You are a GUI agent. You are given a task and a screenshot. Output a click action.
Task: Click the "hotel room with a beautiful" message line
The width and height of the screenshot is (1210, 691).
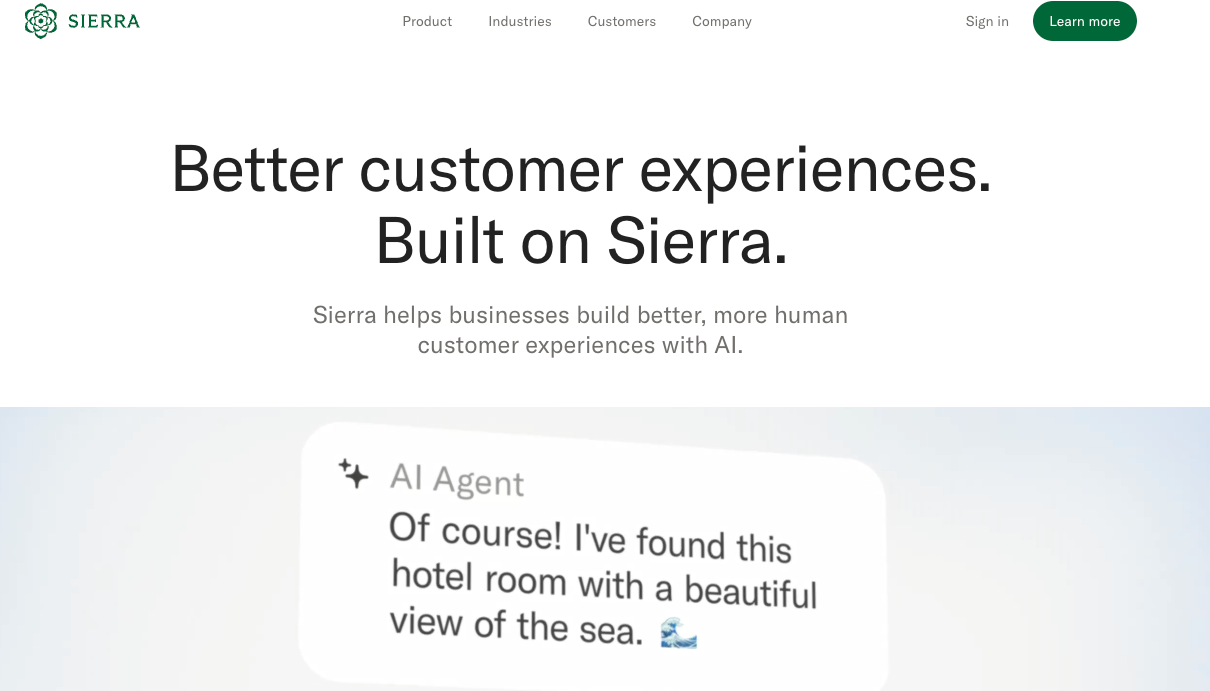click(604, 583)
